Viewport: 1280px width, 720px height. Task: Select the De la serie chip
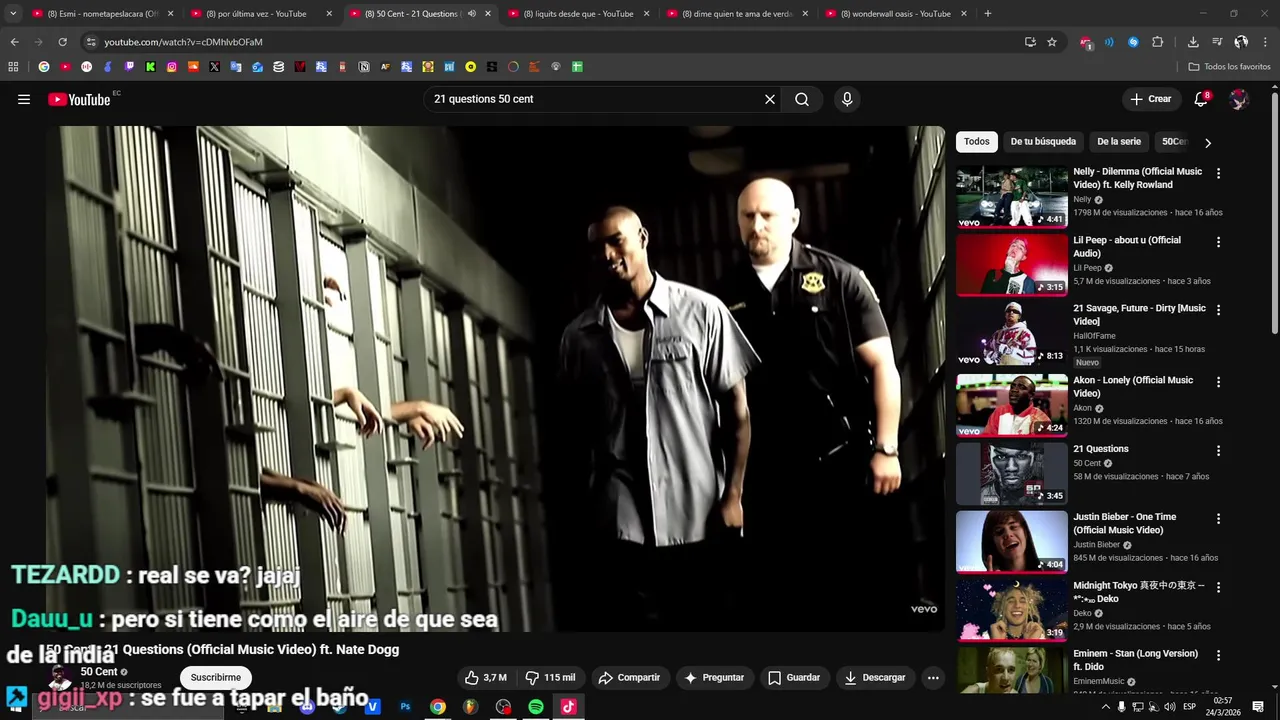pos(1118,142)
